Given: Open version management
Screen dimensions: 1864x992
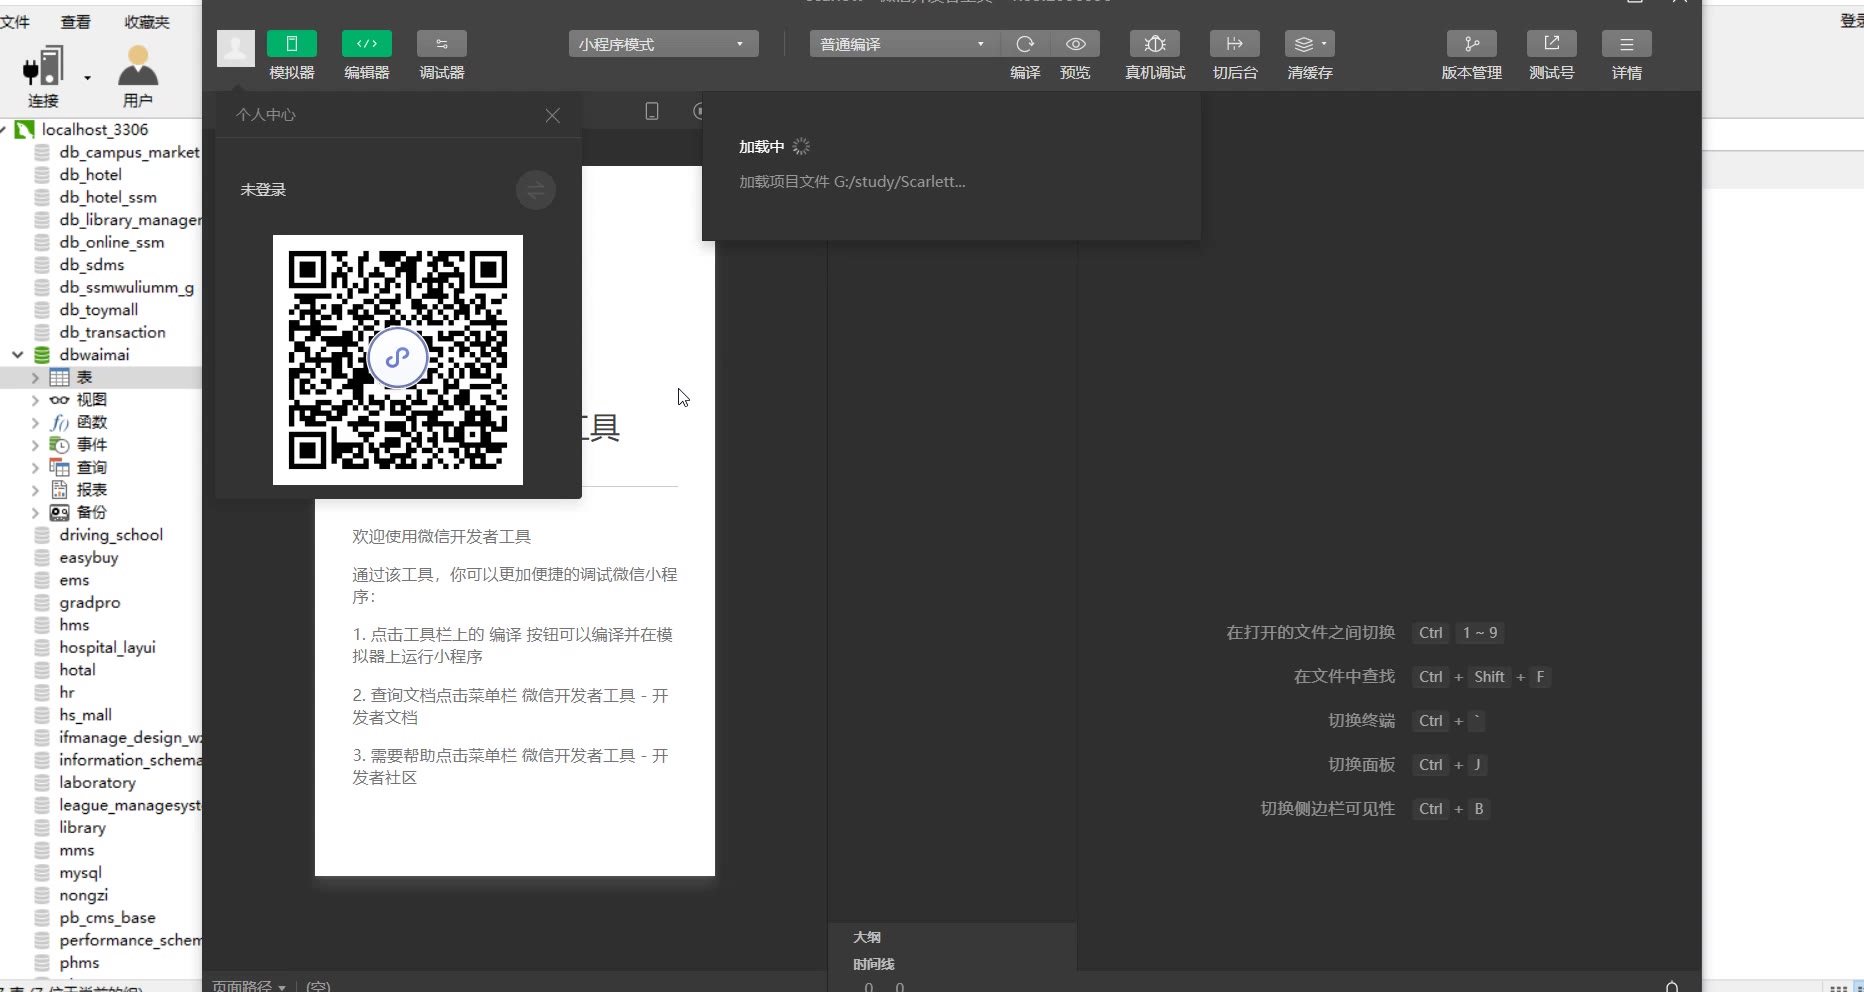Looking at the screenshot, I should pos(1471,44).
